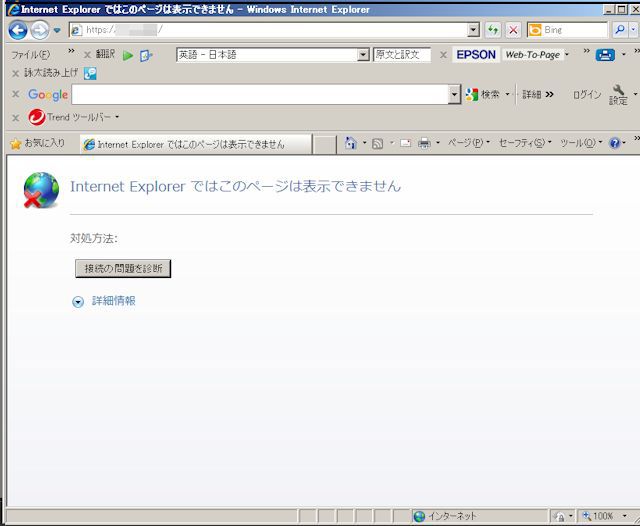Image resolution: width=640 pixels, height=526 pixels.
Task: Expand 詳細情報 arrow icon
Action: (78, 302)
